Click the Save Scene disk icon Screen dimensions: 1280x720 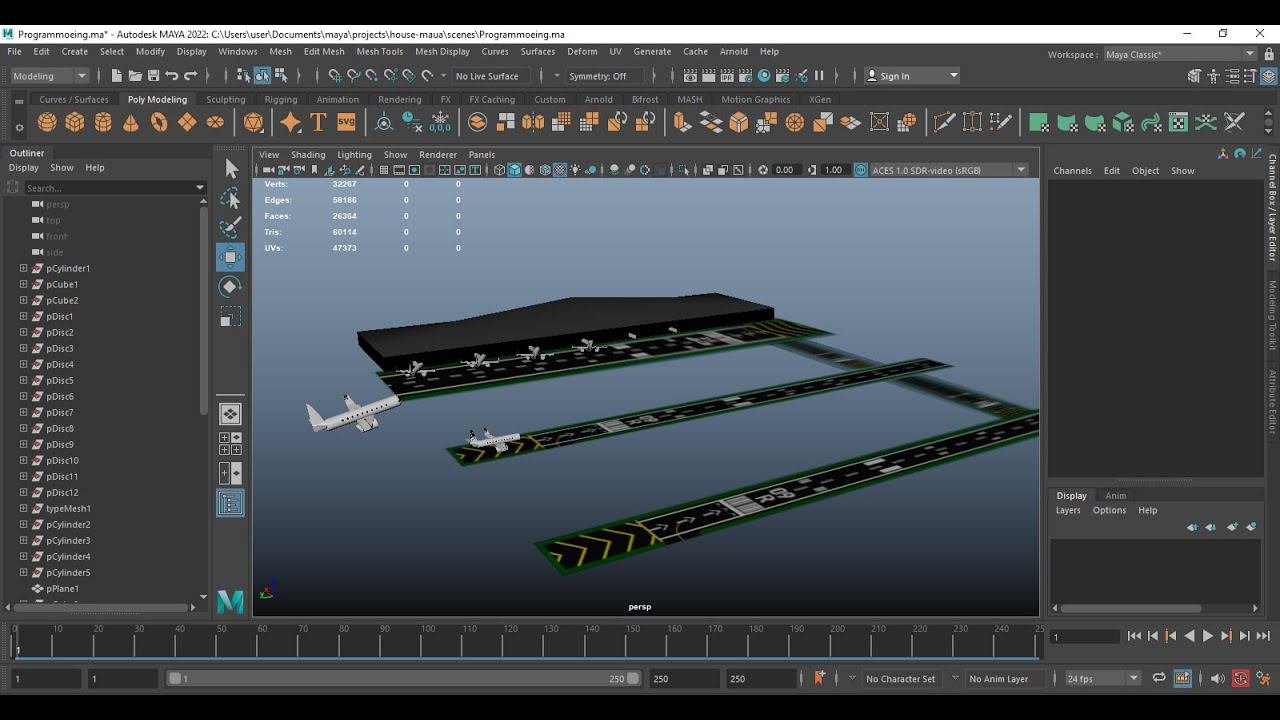pyautogui.click(x=153, y=76)
